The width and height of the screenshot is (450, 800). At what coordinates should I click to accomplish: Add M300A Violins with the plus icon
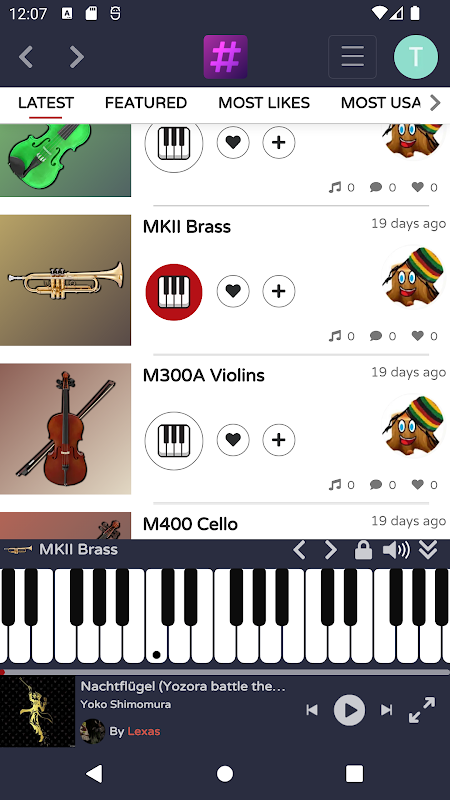(279, 440)
